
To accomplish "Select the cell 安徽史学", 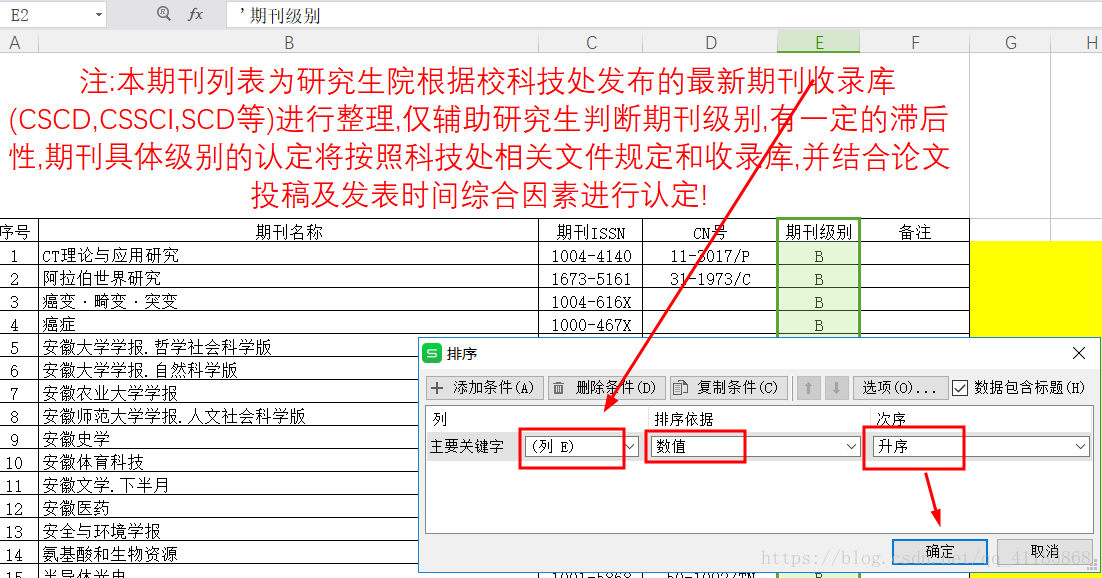I will click(x=228, y=439).
